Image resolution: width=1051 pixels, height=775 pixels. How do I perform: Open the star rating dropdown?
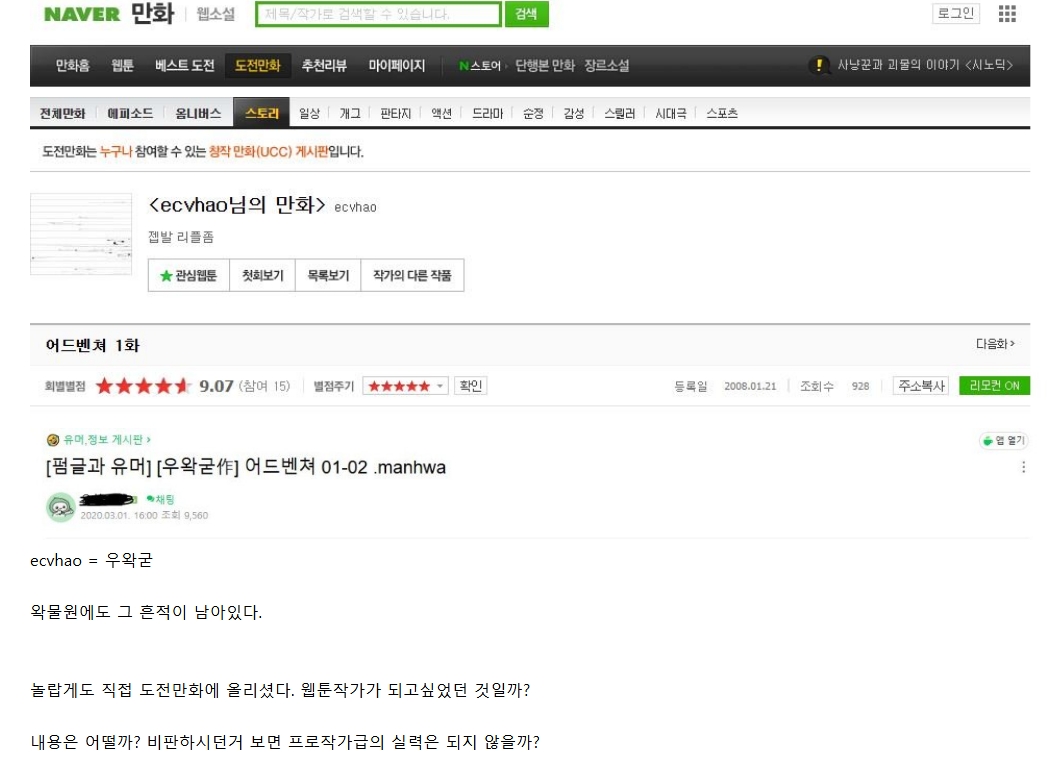405,386
